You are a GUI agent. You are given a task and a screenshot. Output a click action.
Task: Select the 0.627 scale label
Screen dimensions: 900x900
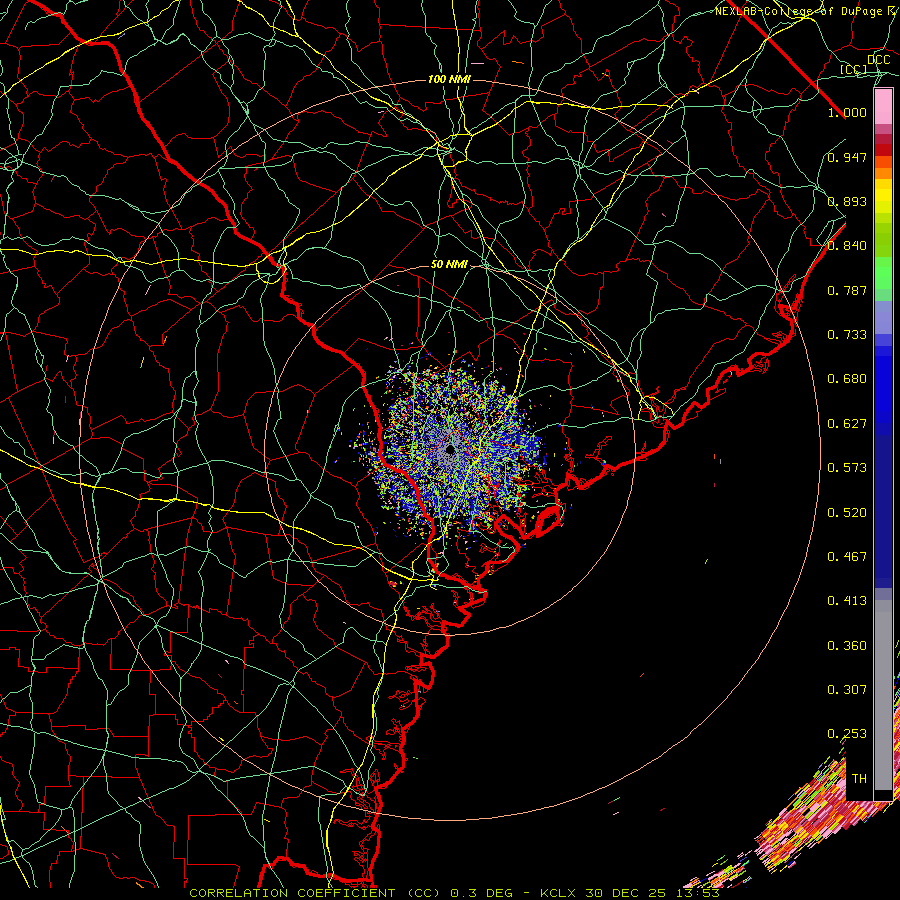847,424
